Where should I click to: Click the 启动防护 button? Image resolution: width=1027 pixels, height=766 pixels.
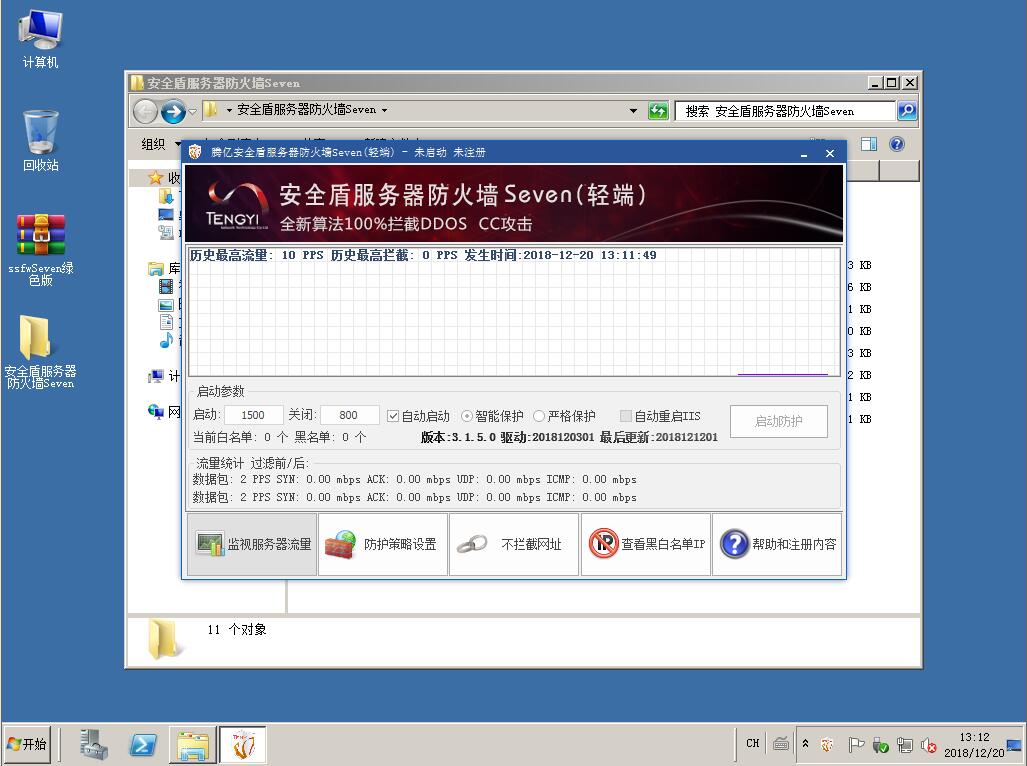(779, 421)
